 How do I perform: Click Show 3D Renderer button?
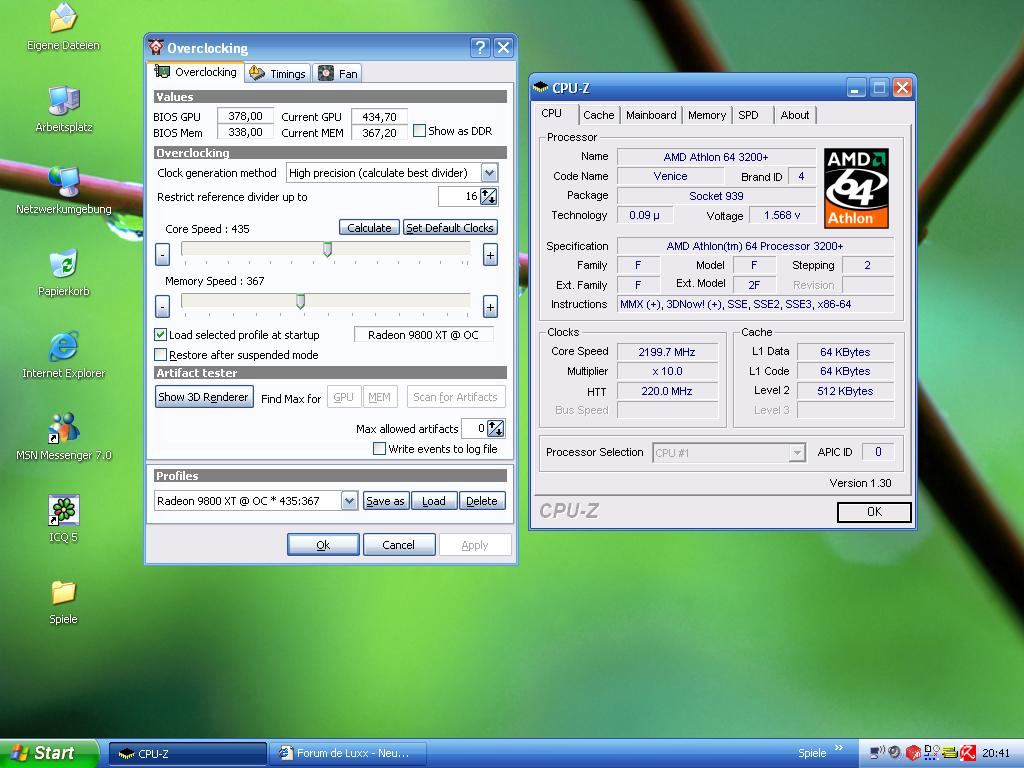204,396
